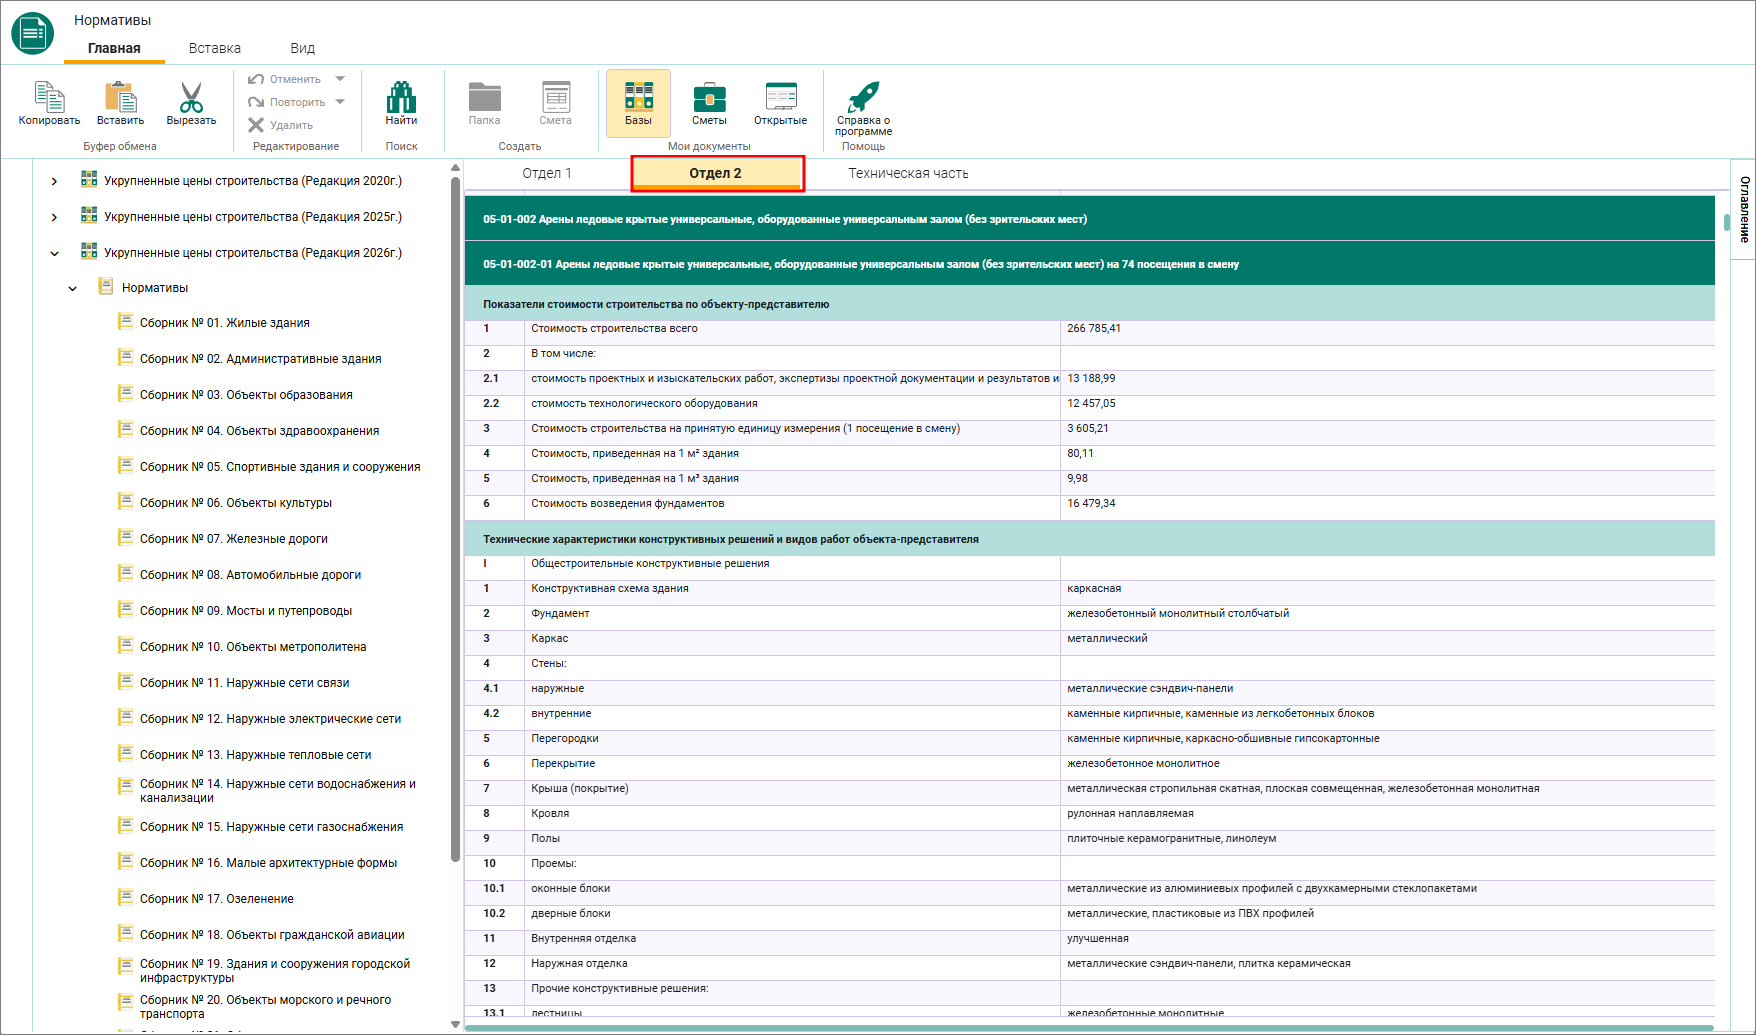
Task: Click the tree panel vertical scrollbar
Action: tap(456, 520)
